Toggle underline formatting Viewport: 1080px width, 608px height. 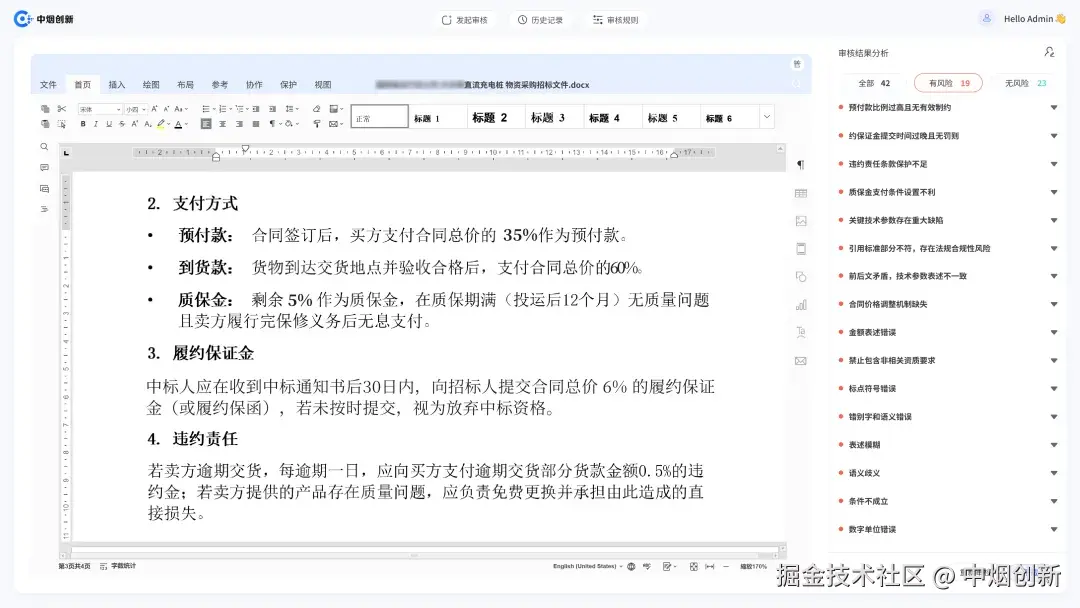108,124
